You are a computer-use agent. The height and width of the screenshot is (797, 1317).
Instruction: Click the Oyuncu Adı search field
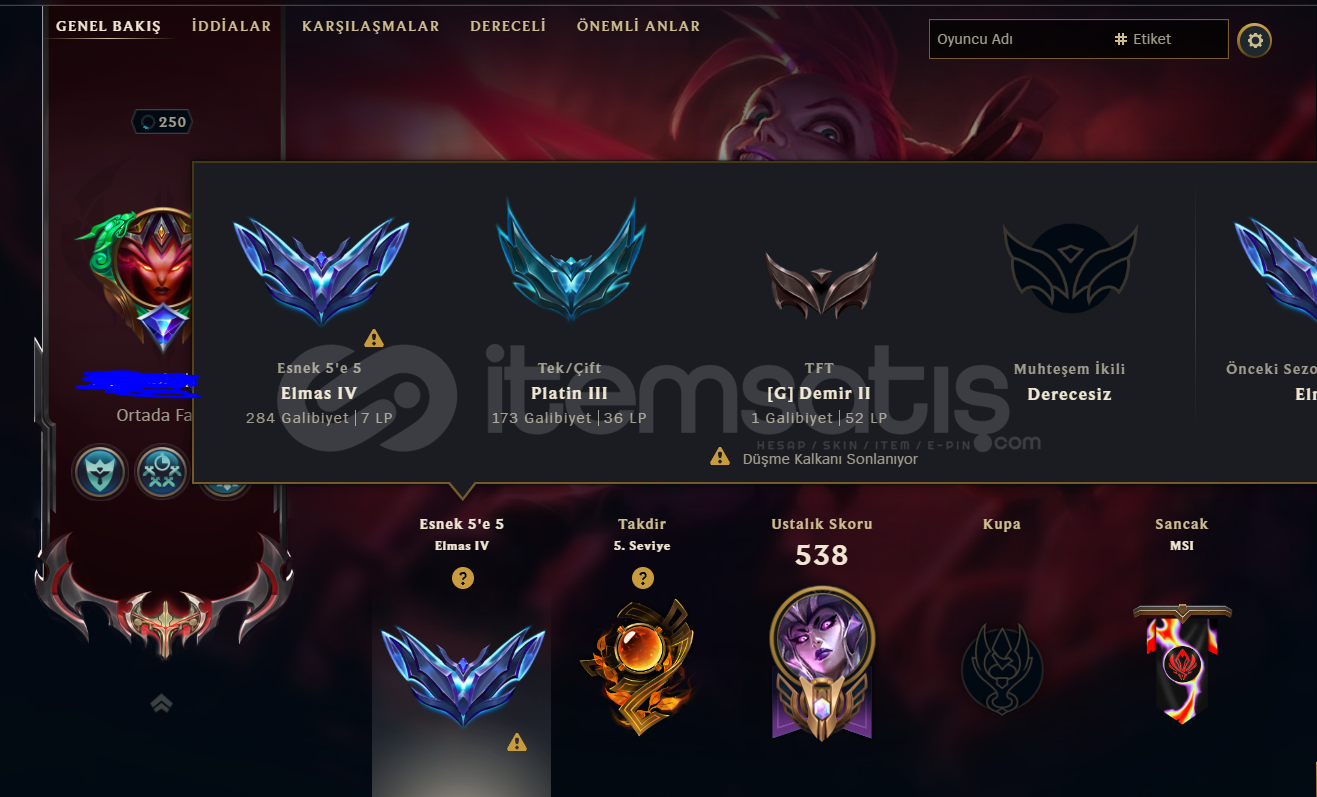click(x=1018, y=39)
